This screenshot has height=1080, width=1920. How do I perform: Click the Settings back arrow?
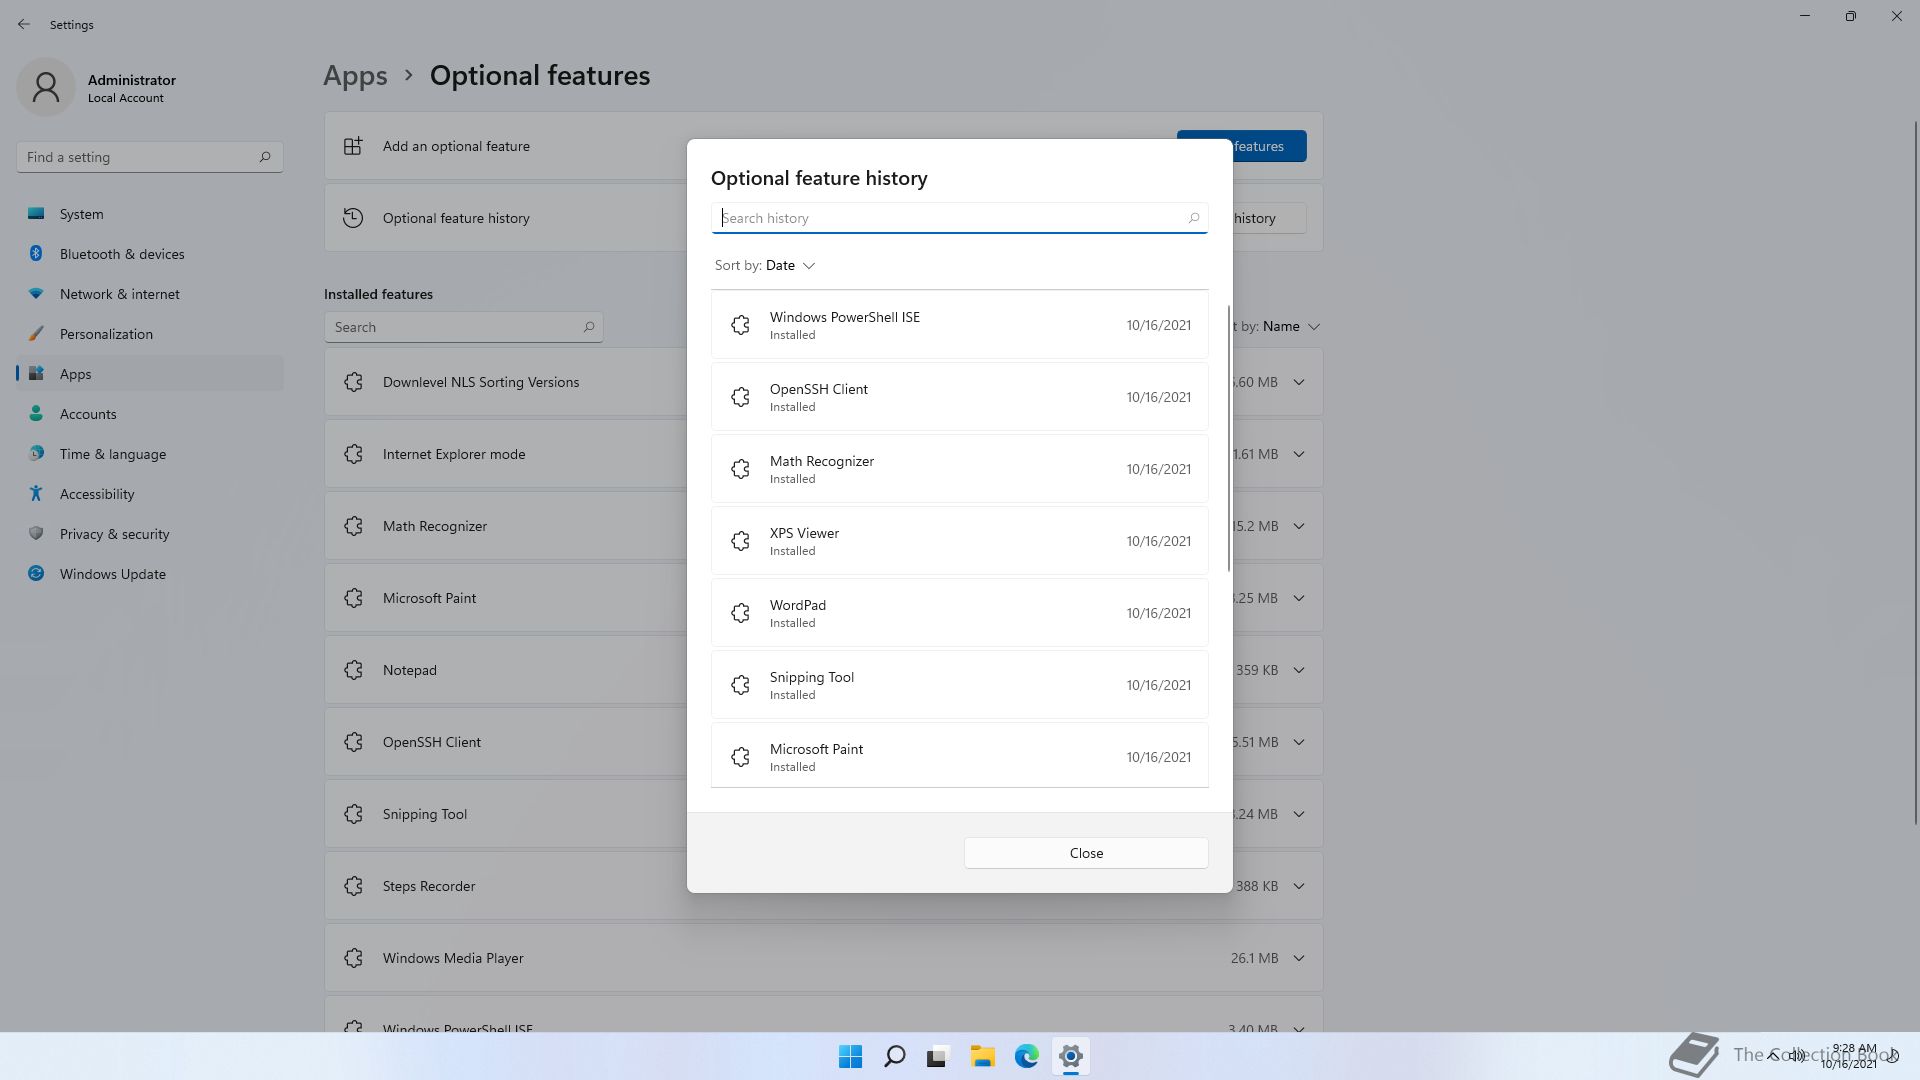(x=24, y=24)
